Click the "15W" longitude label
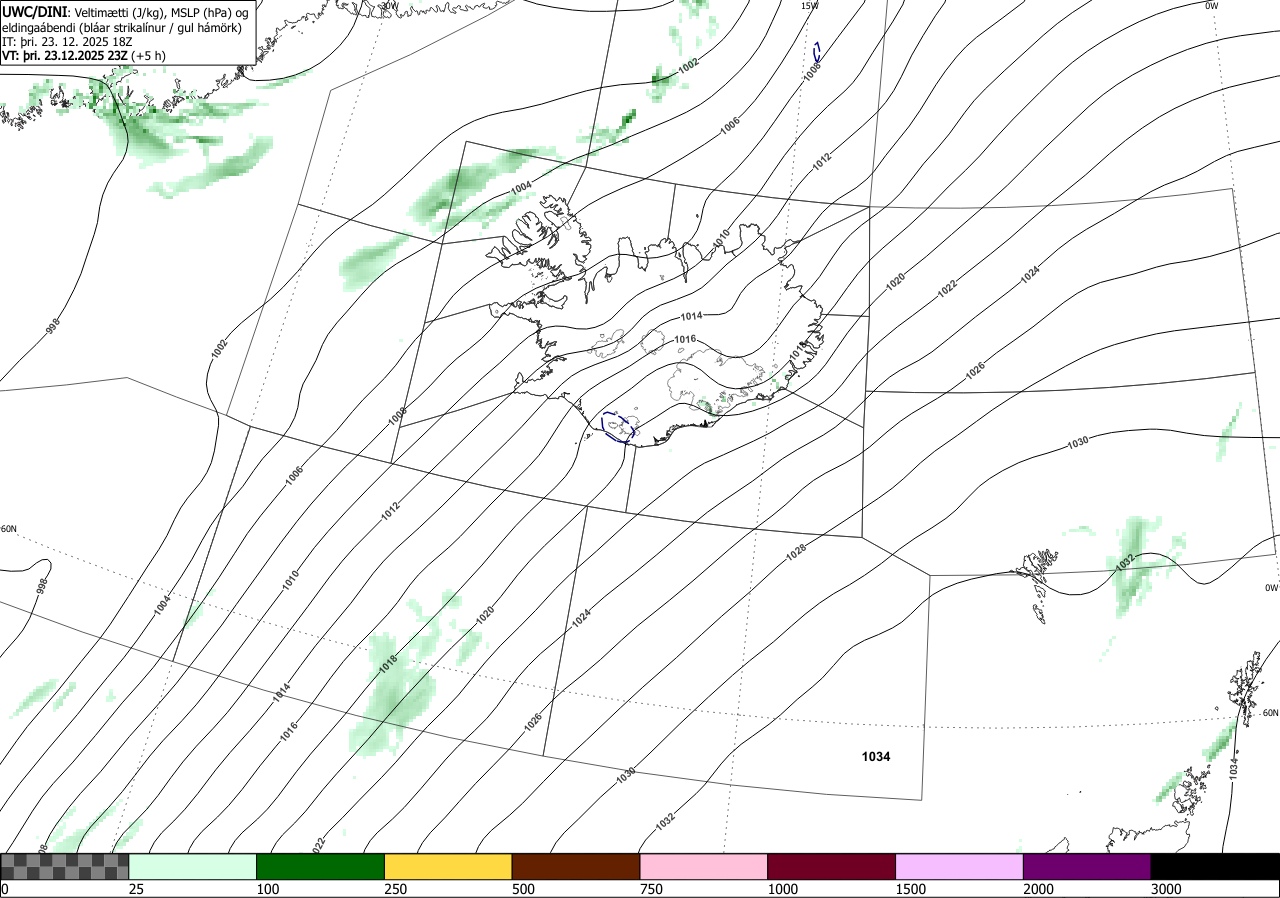 pyautogui.click(x=809, y=6)
